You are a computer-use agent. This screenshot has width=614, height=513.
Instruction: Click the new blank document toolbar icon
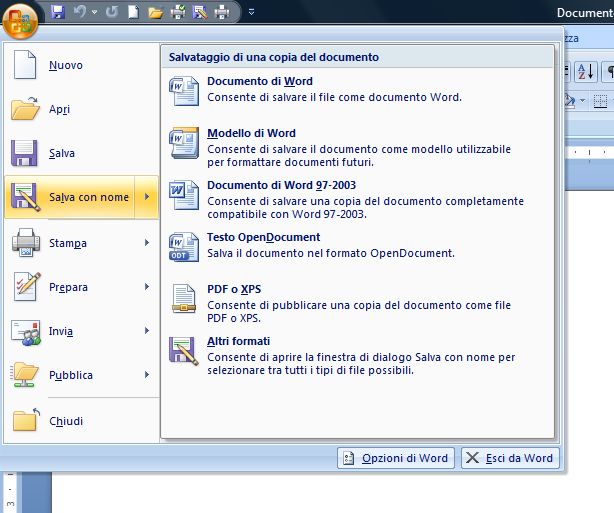[x=133, y=13]
